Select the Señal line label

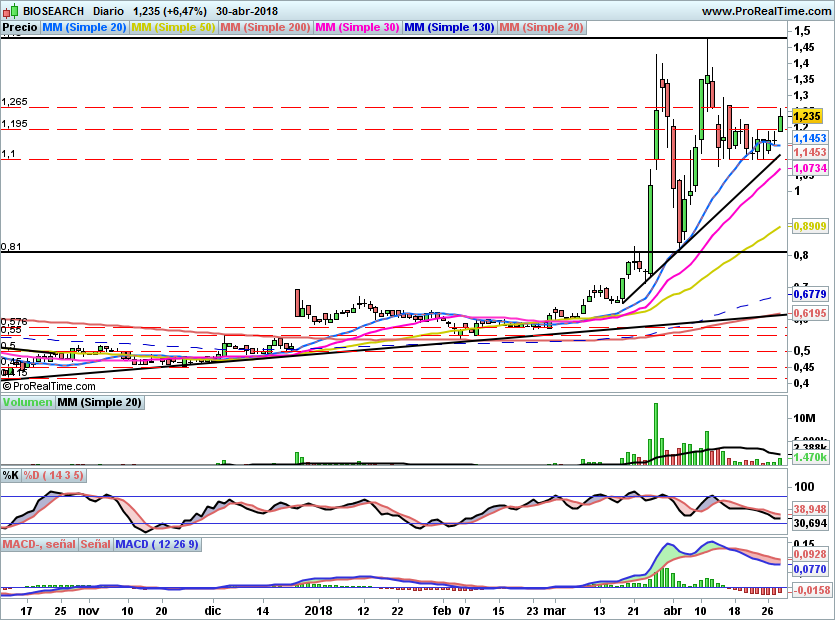click(x=95, y=545)
